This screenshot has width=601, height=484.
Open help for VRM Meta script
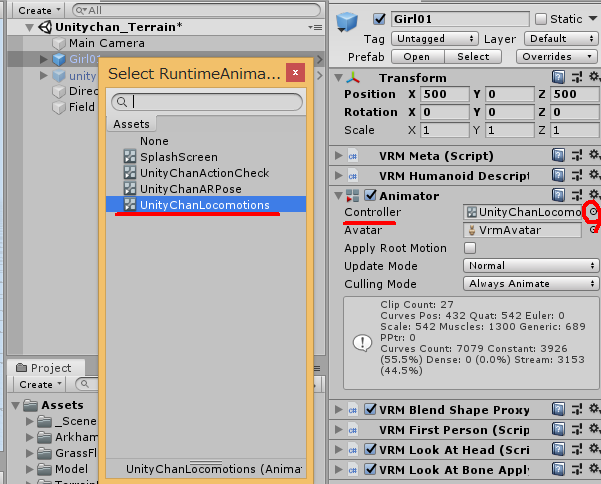(558, 156)
